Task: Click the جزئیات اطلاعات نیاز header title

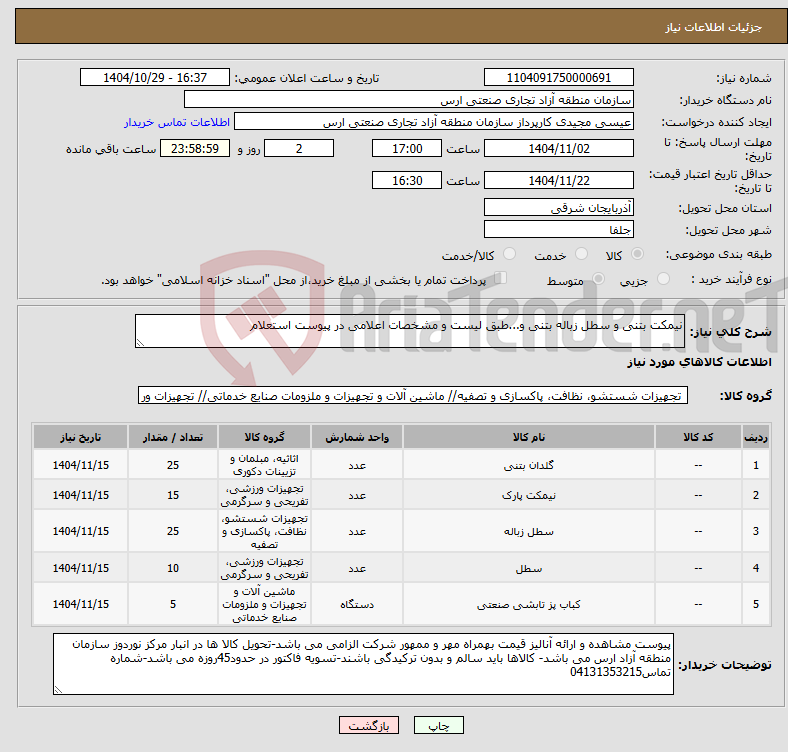Action: (x=714, y=27)
